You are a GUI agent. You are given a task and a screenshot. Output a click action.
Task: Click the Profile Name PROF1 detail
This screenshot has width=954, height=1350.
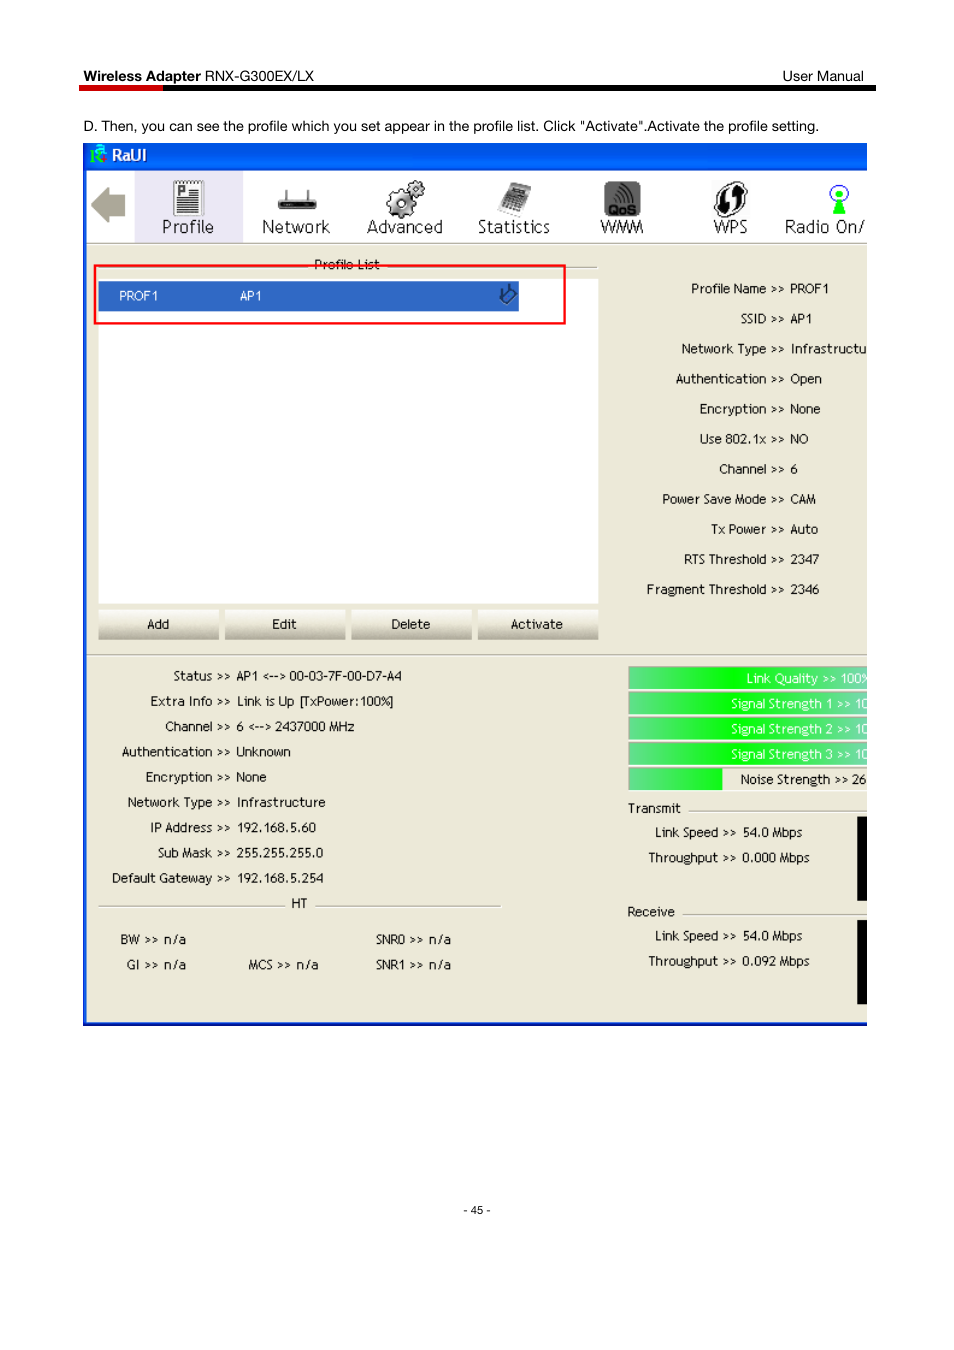click(x=810, y=289)
